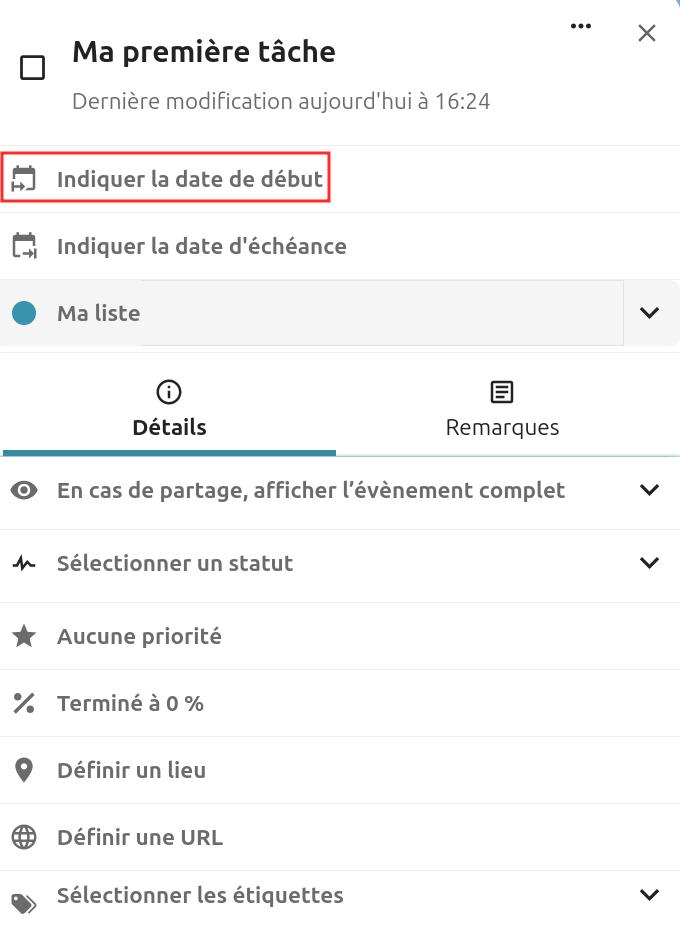The height and width of the screenshot is (931, 680).
Task: Click the eye icon for sharing visibility
Action: [25, 490]
